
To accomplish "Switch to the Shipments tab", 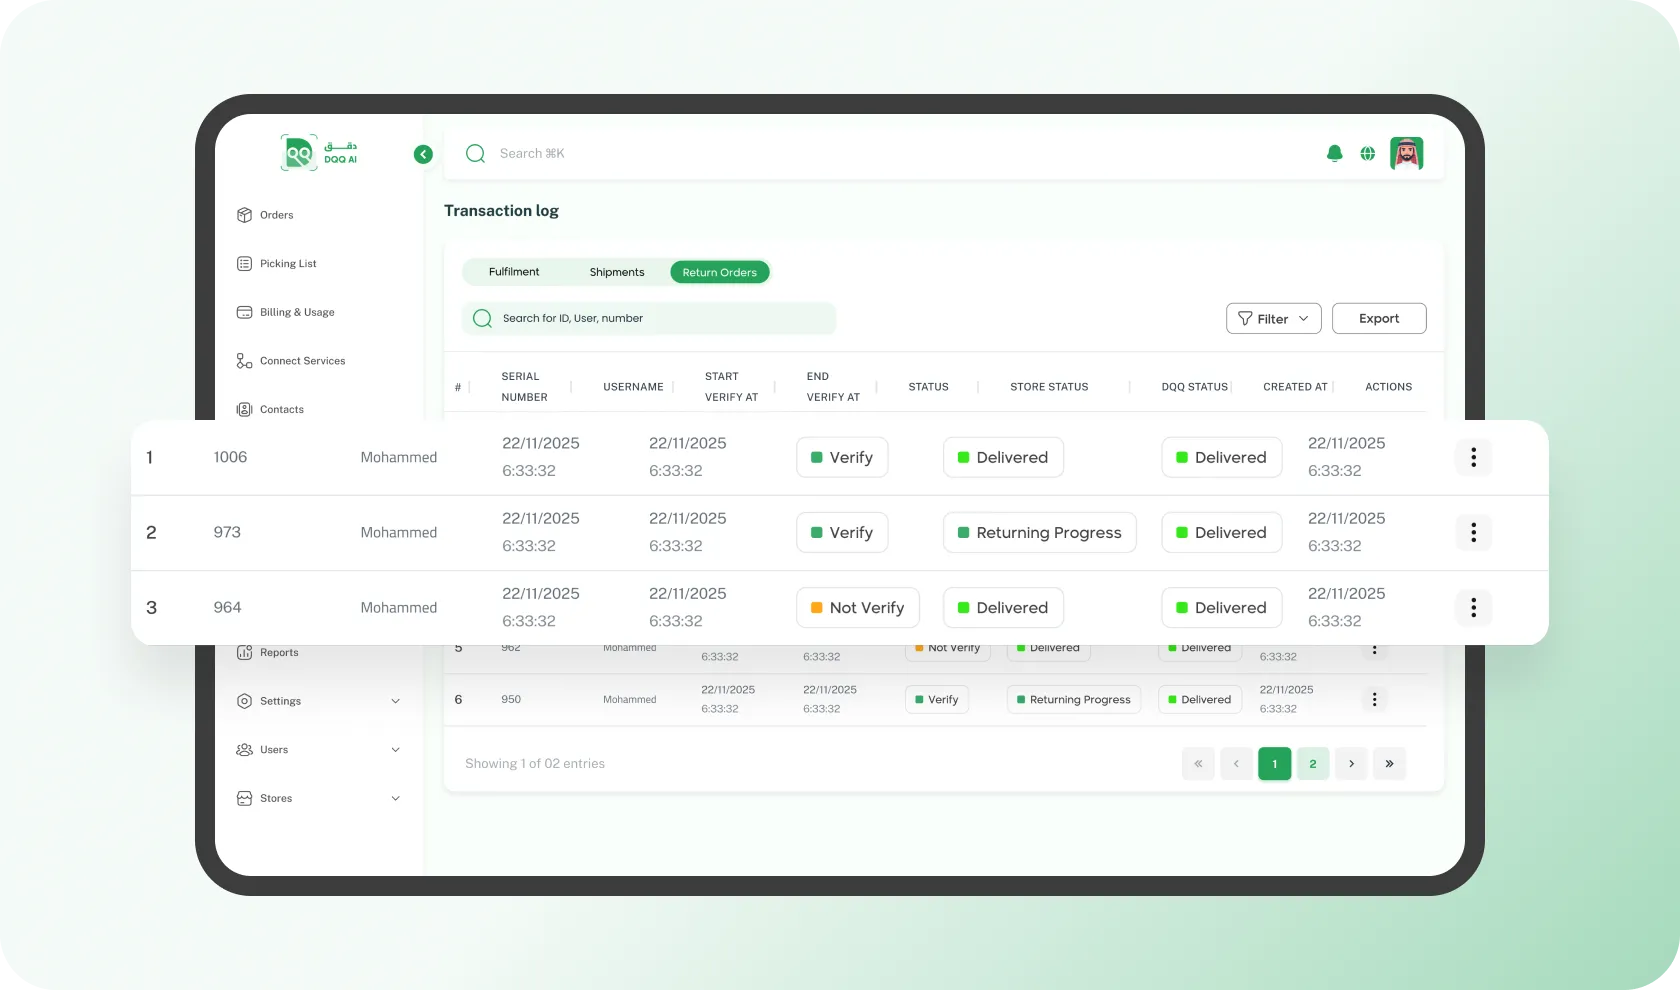I will [617, 272].
